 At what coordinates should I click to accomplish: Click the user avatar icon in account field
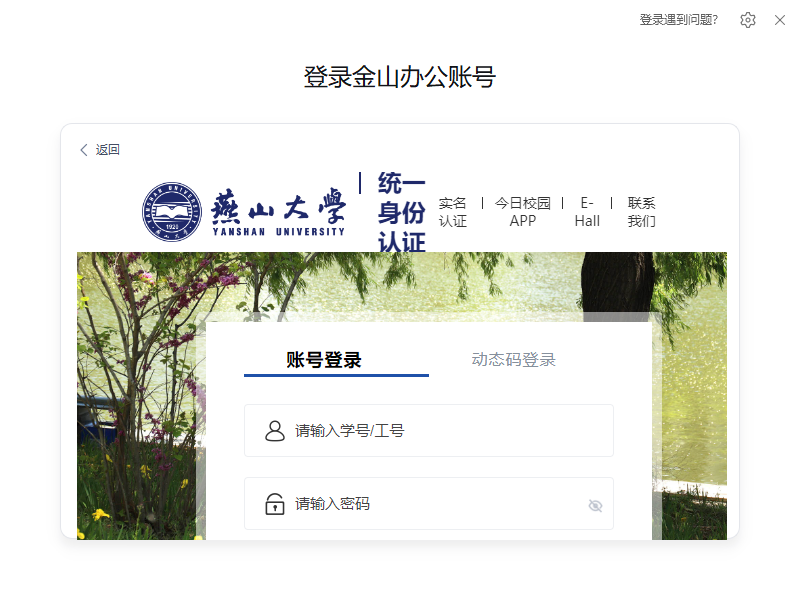pos(274,431)
